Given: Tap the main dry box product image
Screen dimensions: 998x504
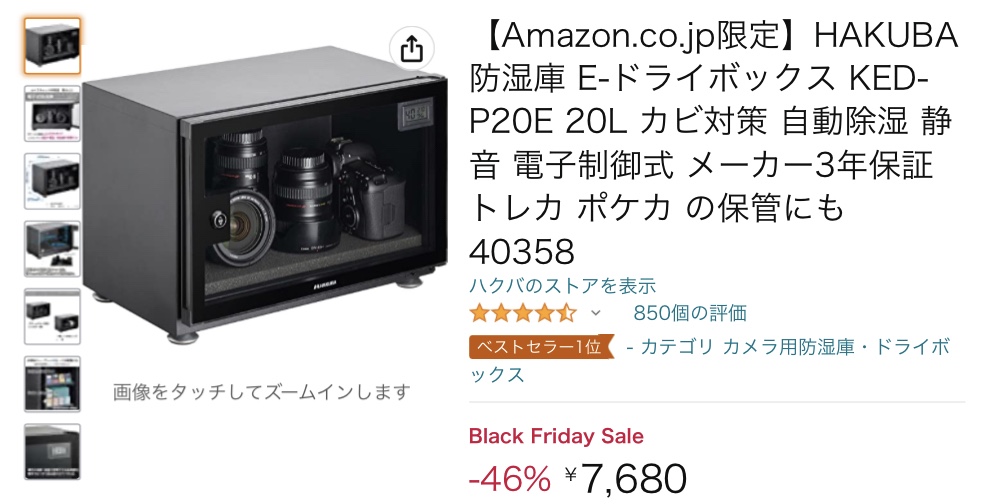Looking at the screenshot, I should point(265,195).
